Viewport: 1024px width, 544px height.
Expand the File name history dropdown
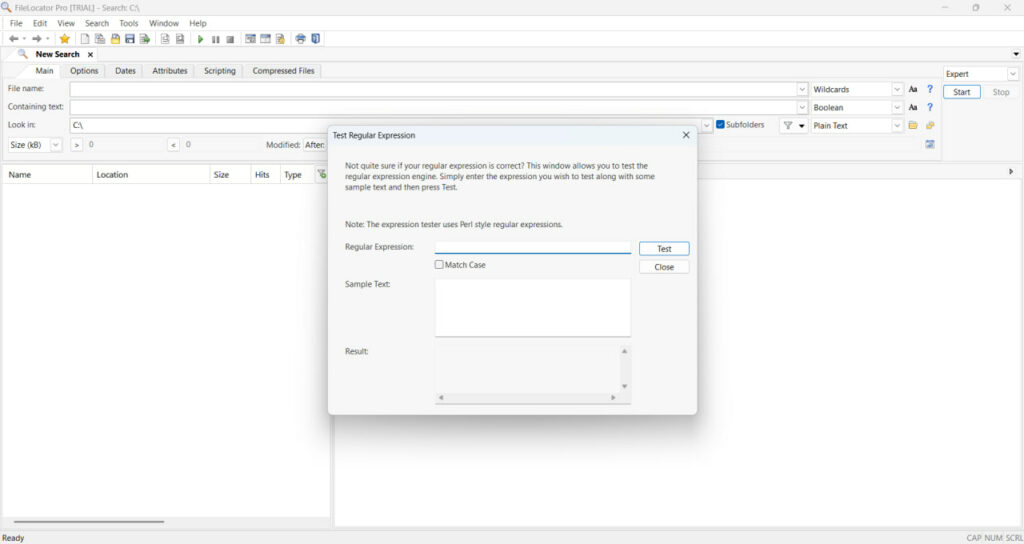(x=802, y=89)
